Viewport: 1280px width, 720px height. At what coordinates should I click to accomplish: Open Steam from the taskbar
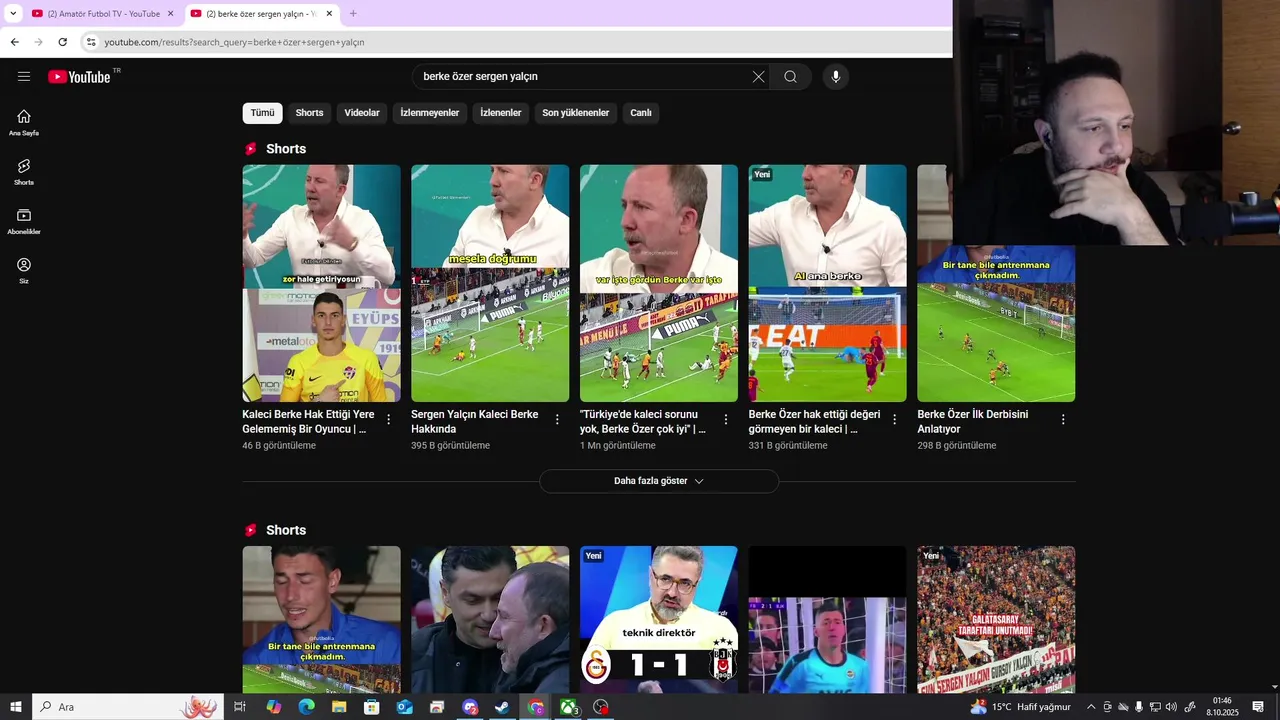click(503, 707)
